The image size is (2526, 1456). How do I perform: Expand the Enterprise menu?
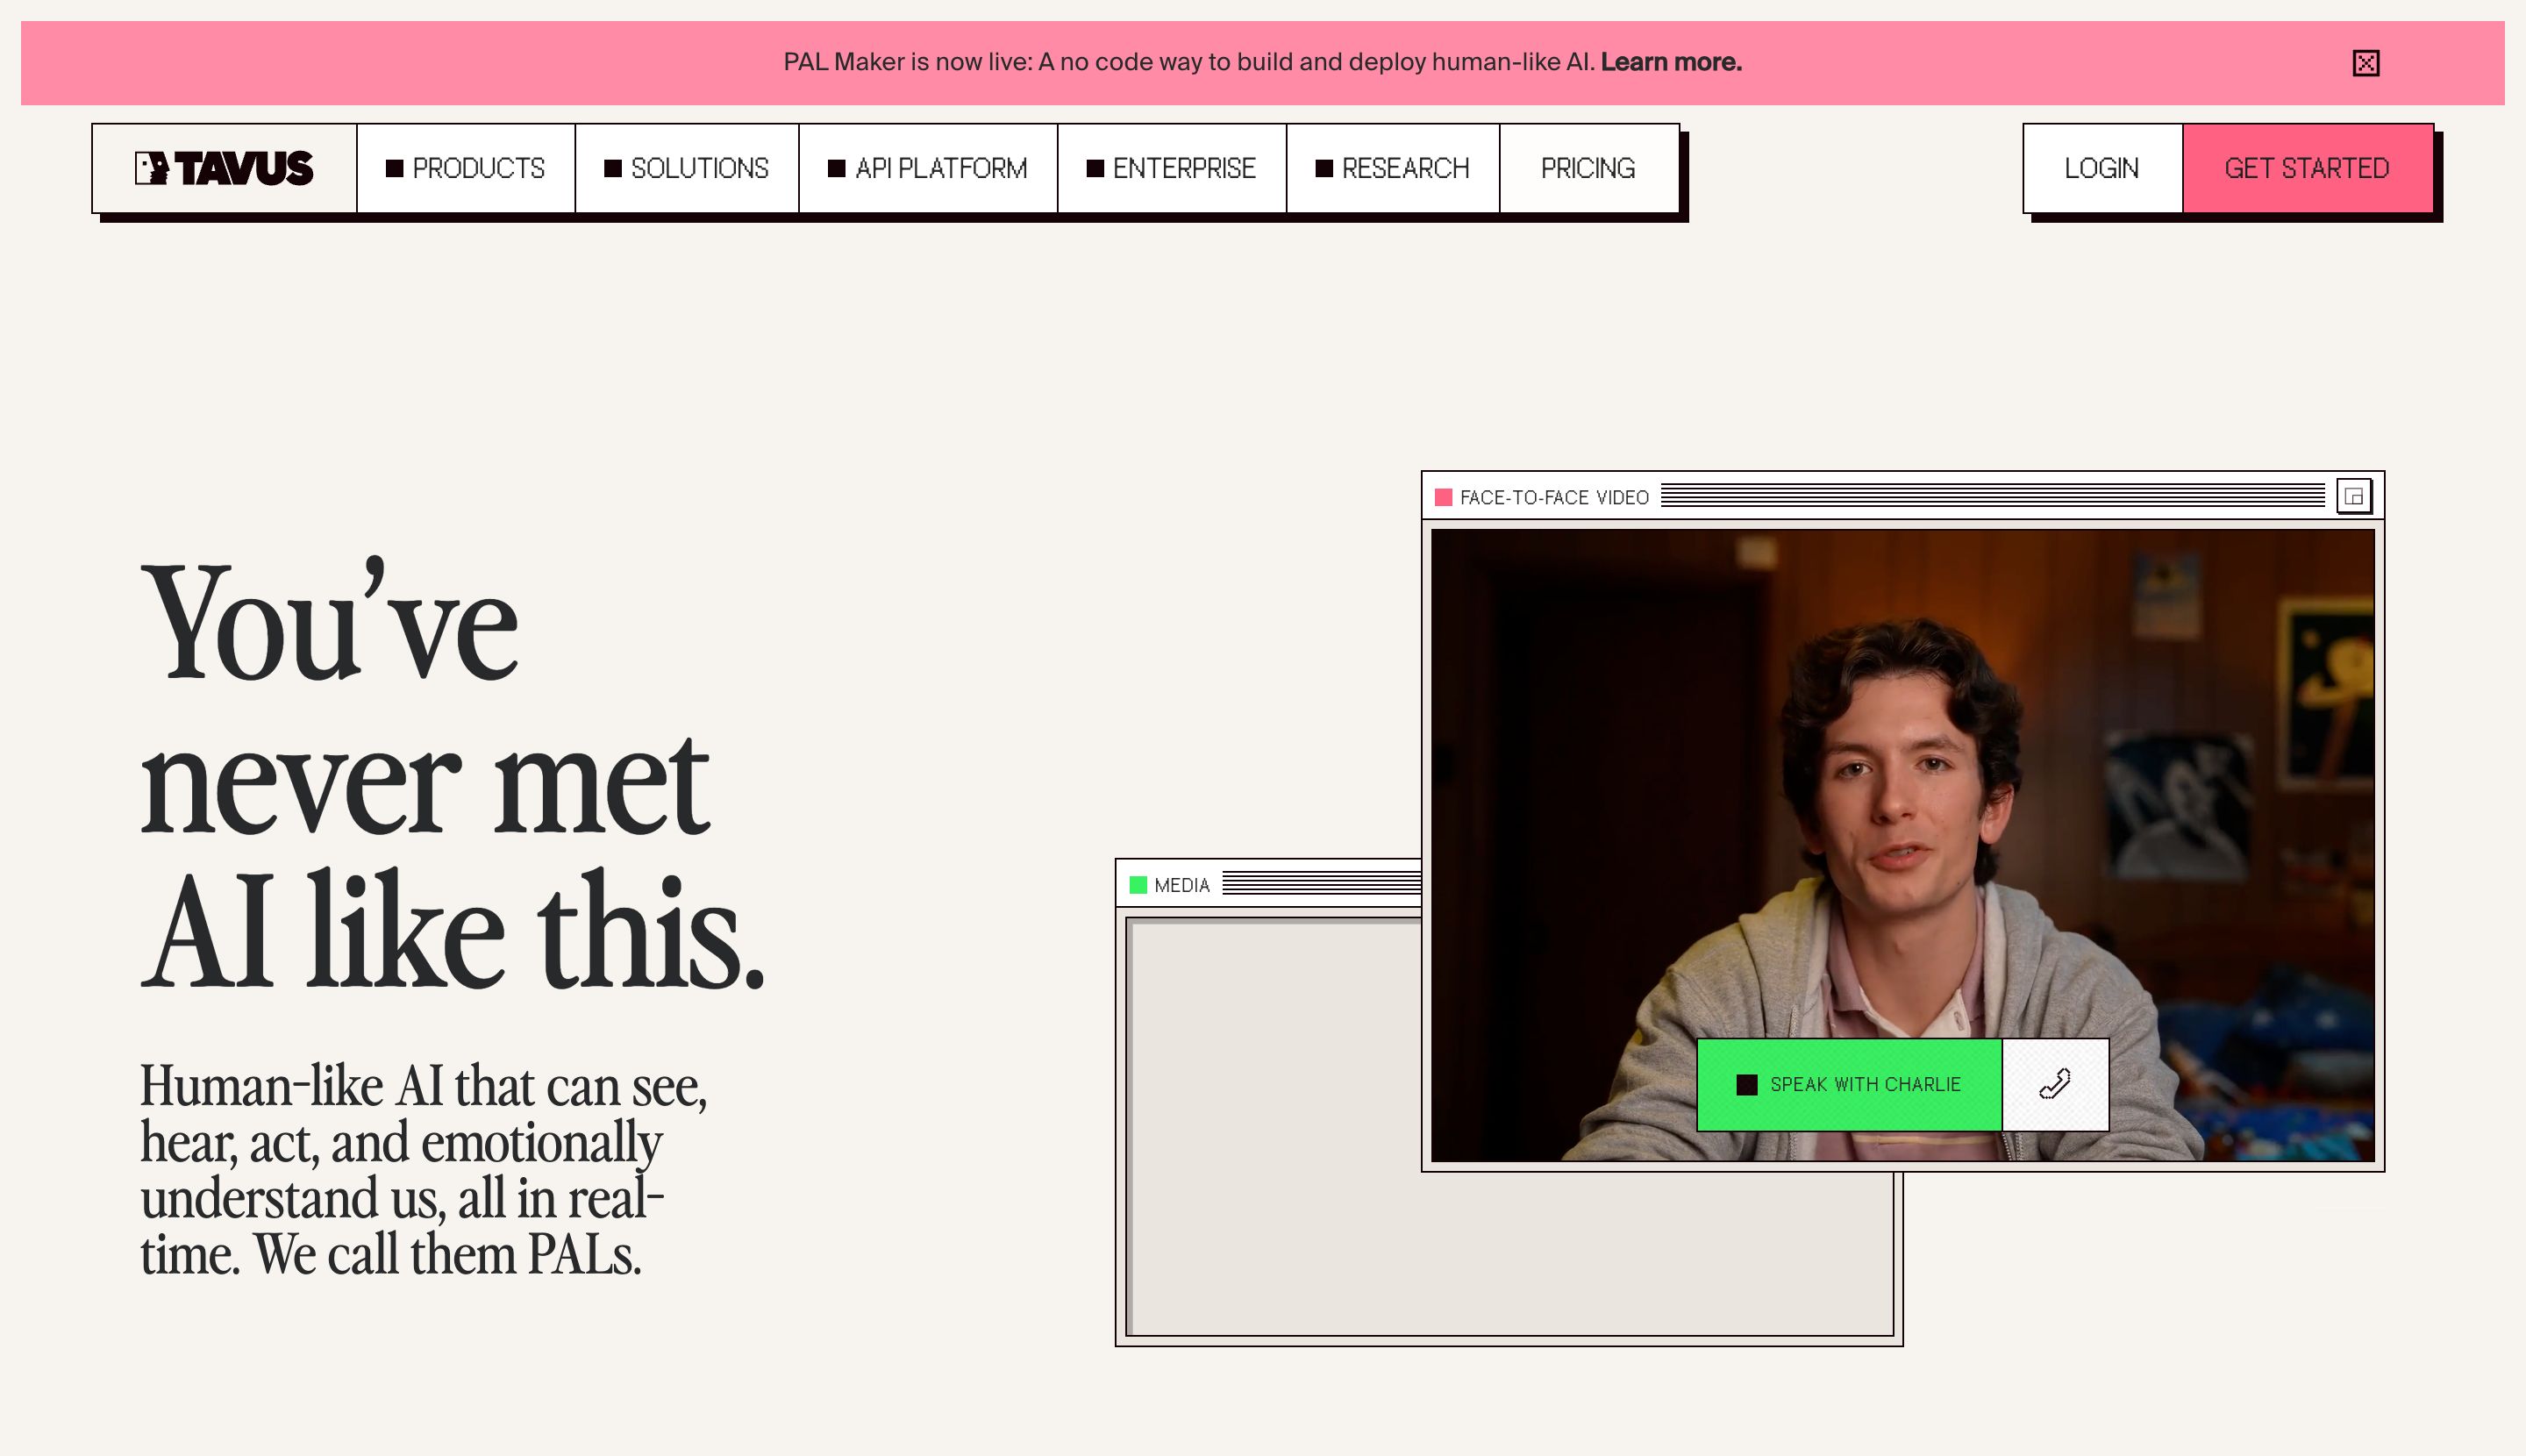point(1172,168)
